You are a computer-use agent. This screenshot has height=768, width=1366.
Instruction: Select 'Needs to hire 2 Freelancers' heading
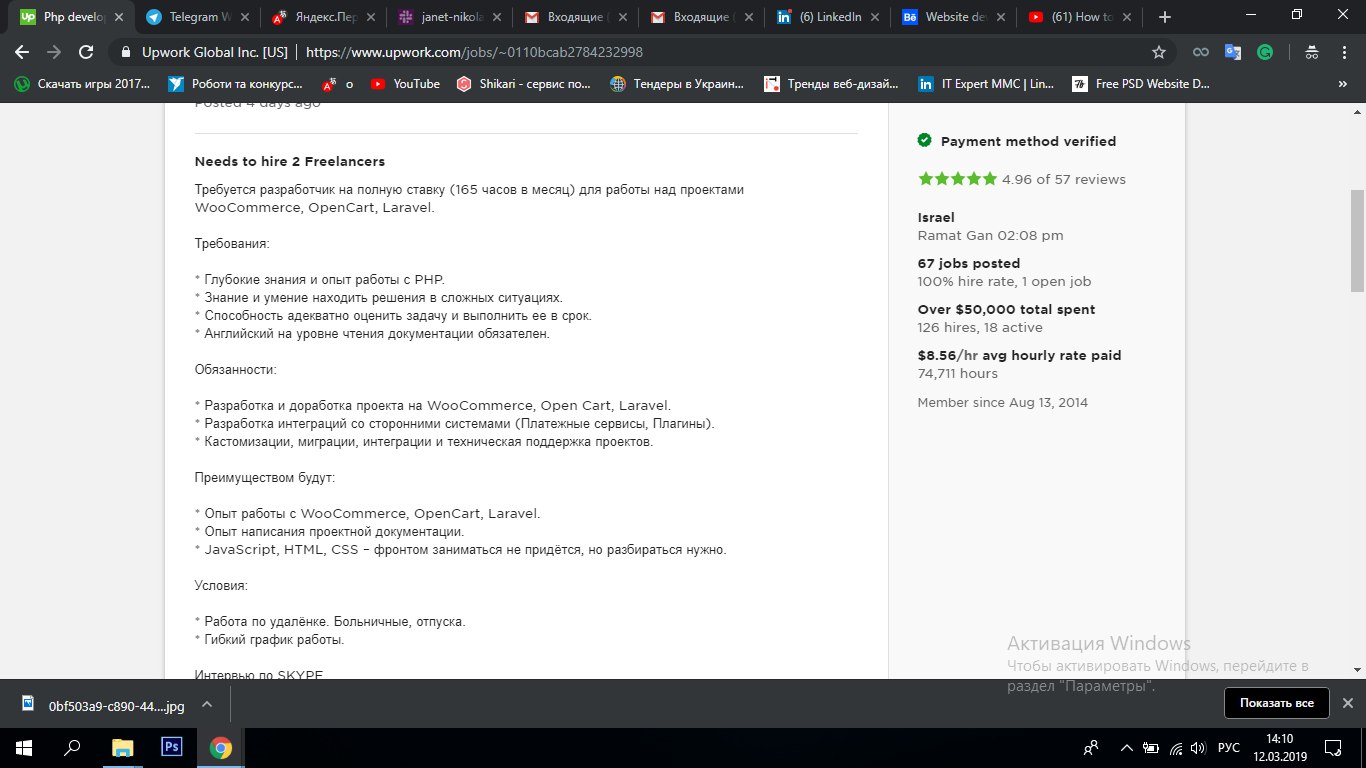point(290,162)
